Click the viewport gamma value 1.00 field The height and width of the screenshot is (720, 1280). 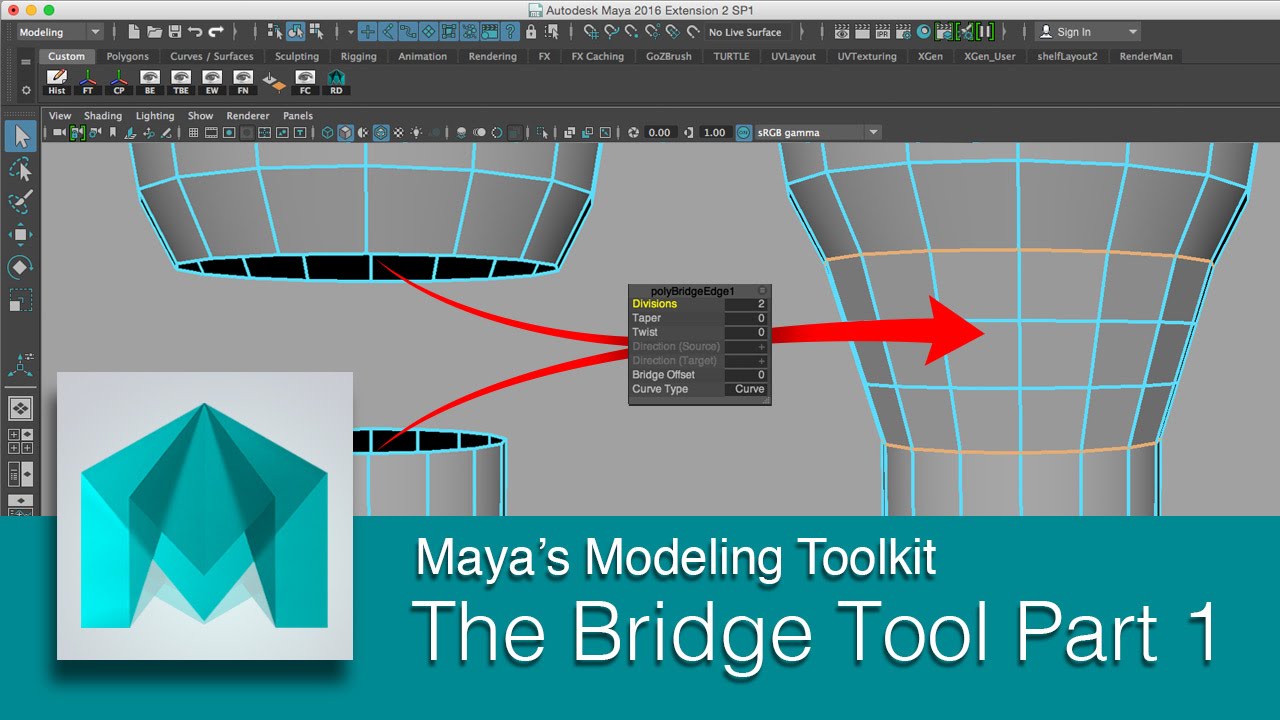pos(715,132)
